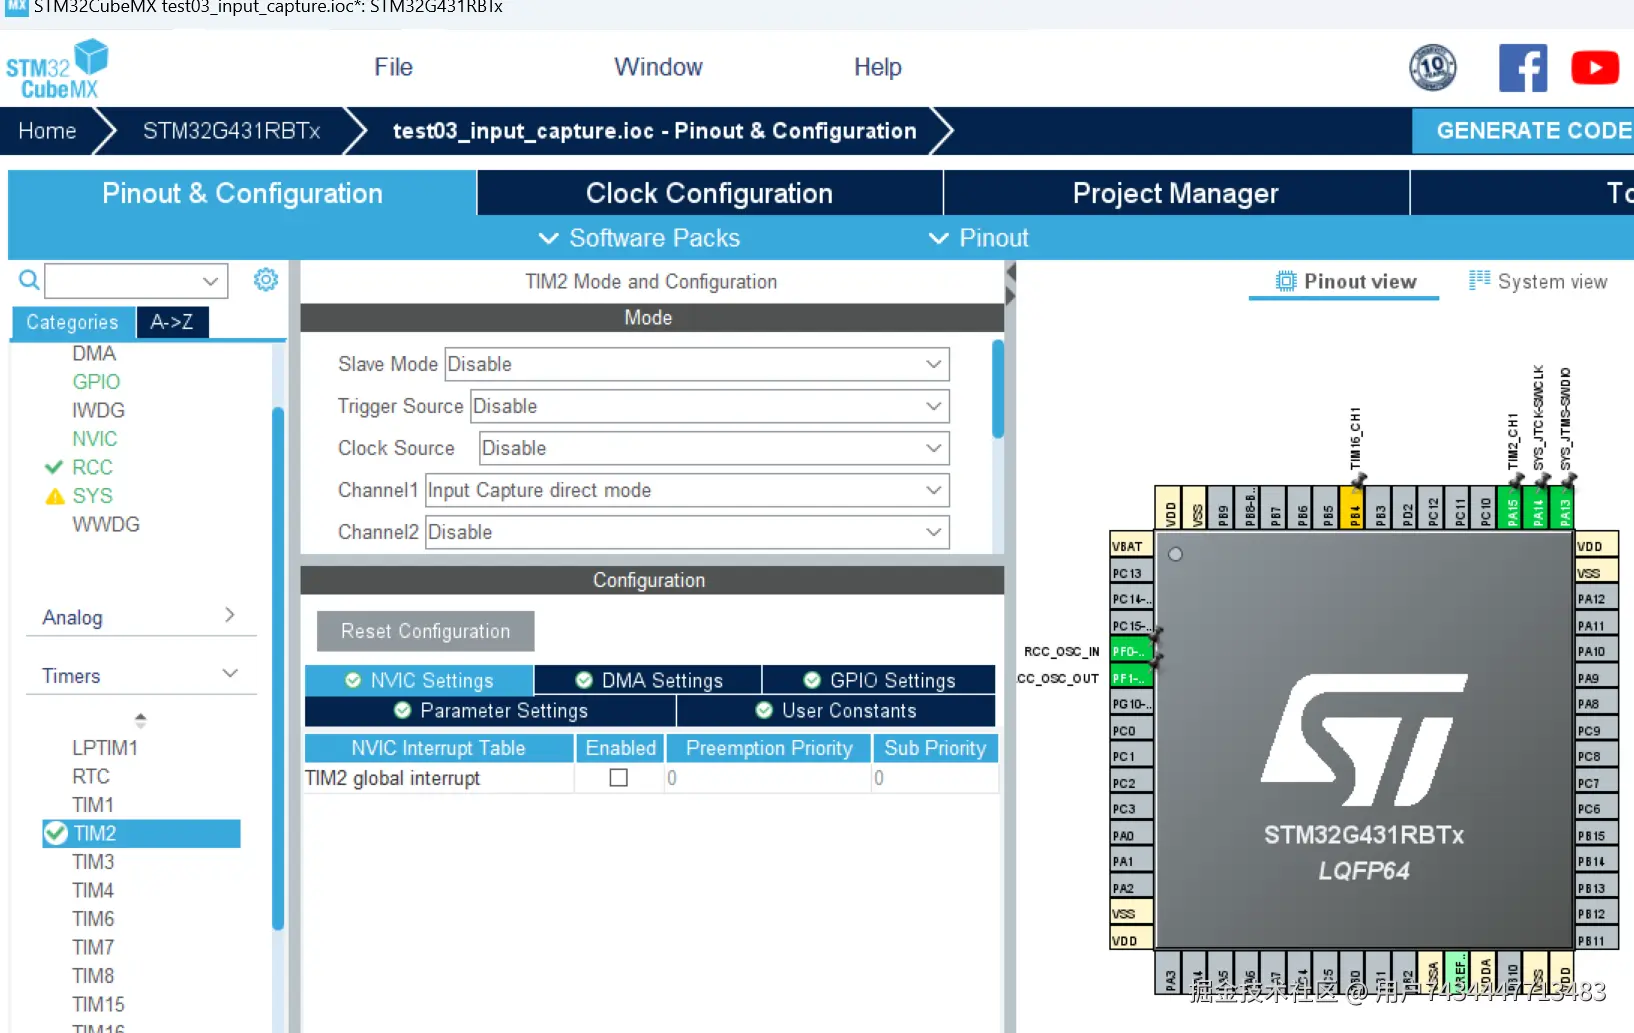Click the search magnifier icon
The image size is (1634, 1033).
pos(29,280)
